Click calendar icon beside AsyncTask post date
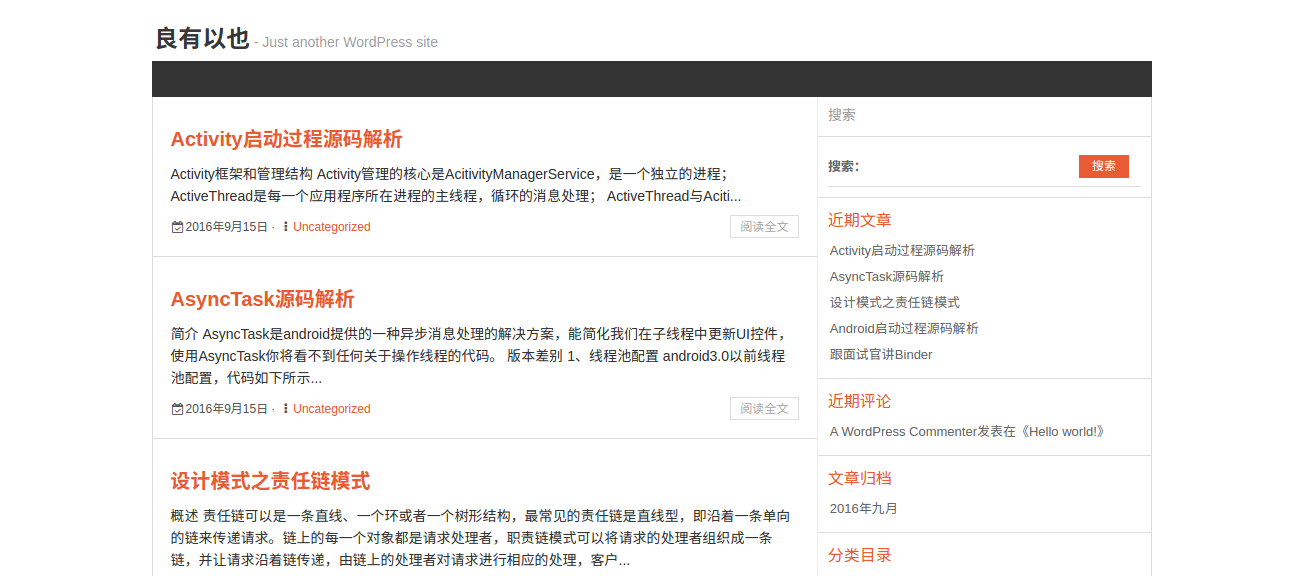This screenshot has height=576, width=1315. pos(177,409)
